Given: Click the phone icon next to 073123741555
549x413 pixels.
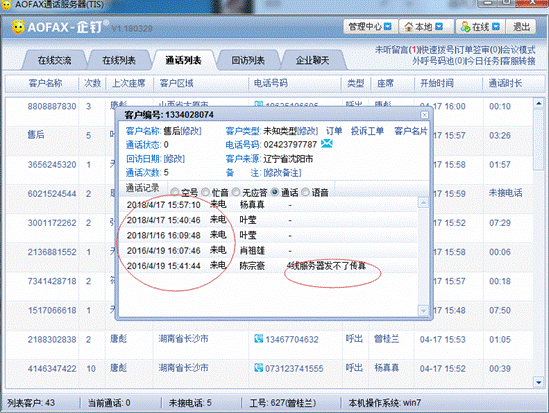Looking at the screenshot, I should click(x=258, y=368).
